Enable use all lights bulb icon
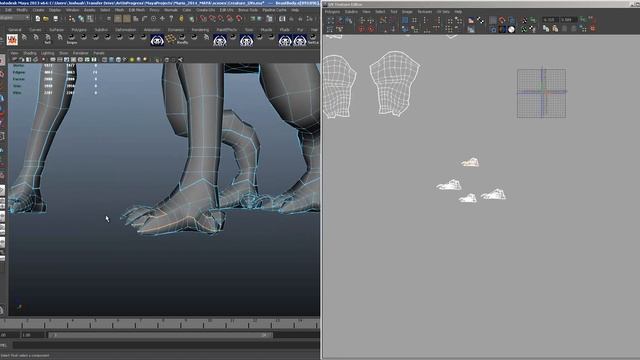Viewport: 640px width, 360px height. (x=132, y=59)
